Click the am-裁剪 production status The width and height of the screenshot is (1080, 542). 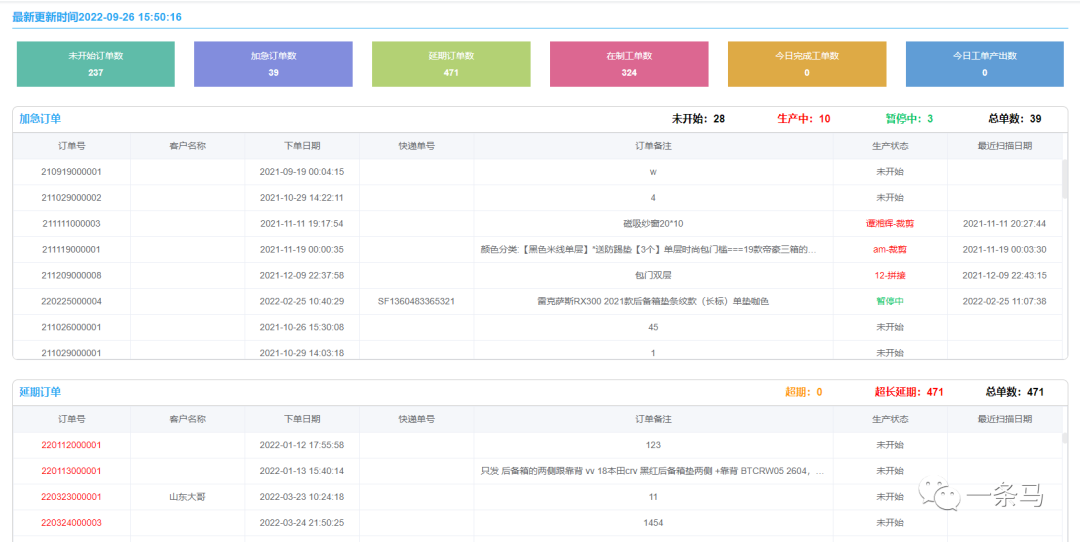pyautogui.click(x=890, y=249)
